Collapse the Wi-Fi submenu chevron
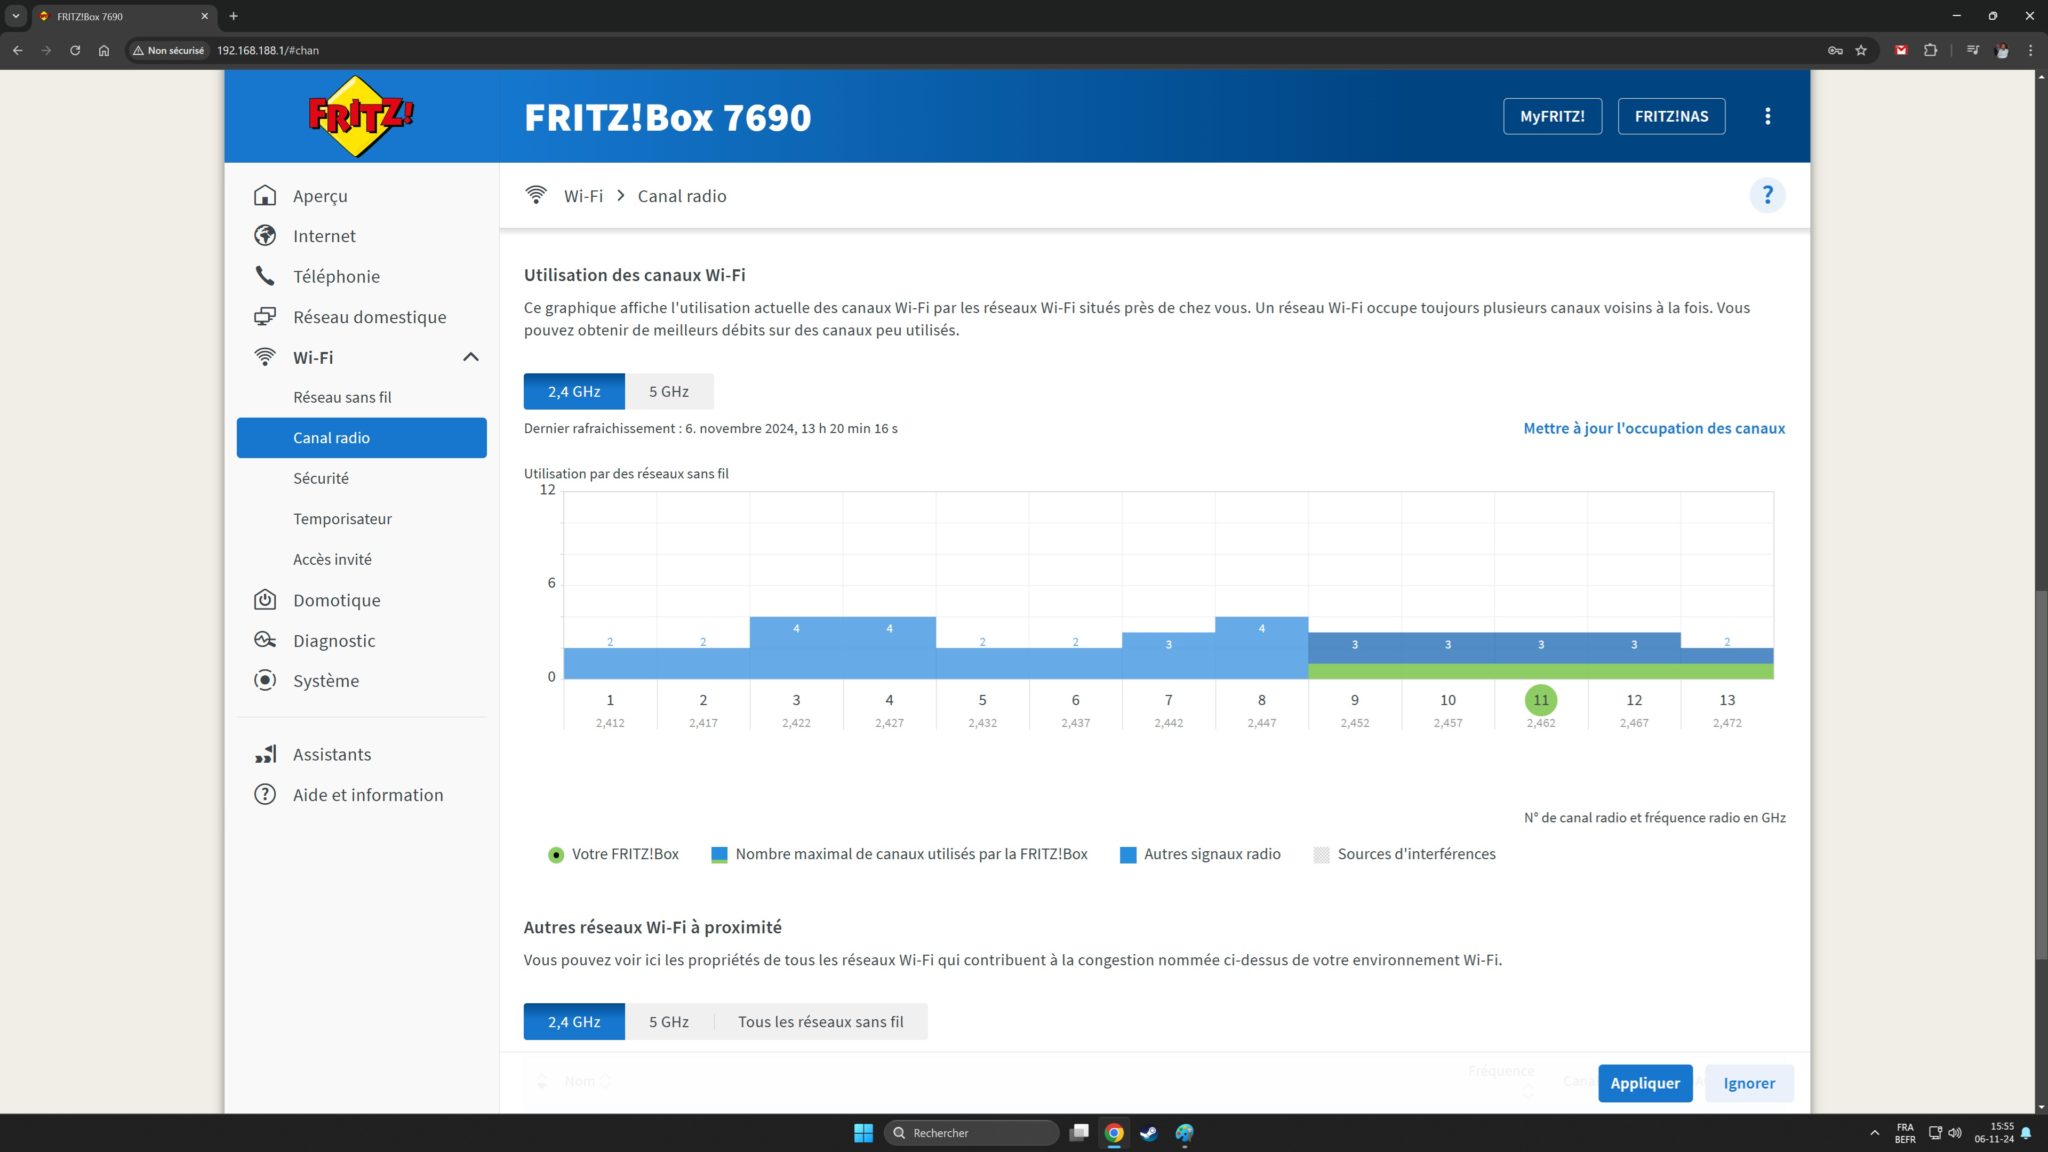 (470, 357)
